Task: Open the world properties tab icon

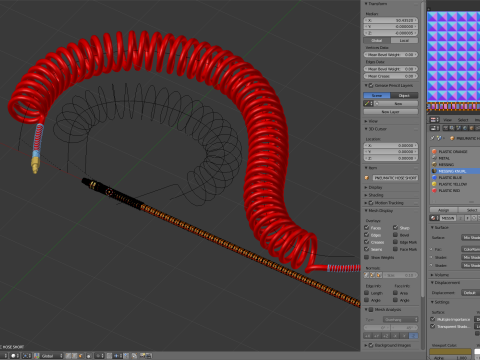Action: pos(465,128)
